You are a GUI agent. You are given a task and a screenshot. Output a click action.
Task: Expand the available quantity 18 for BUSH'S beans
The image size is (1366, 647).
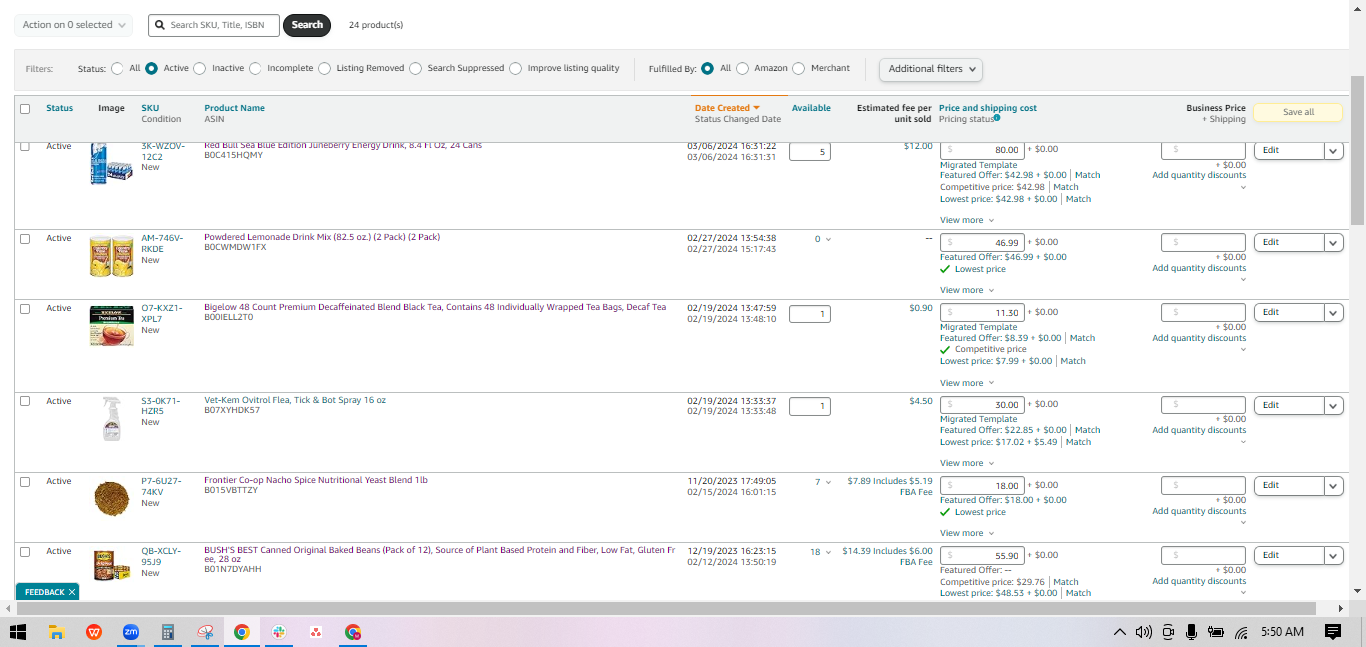click(821, 552)
